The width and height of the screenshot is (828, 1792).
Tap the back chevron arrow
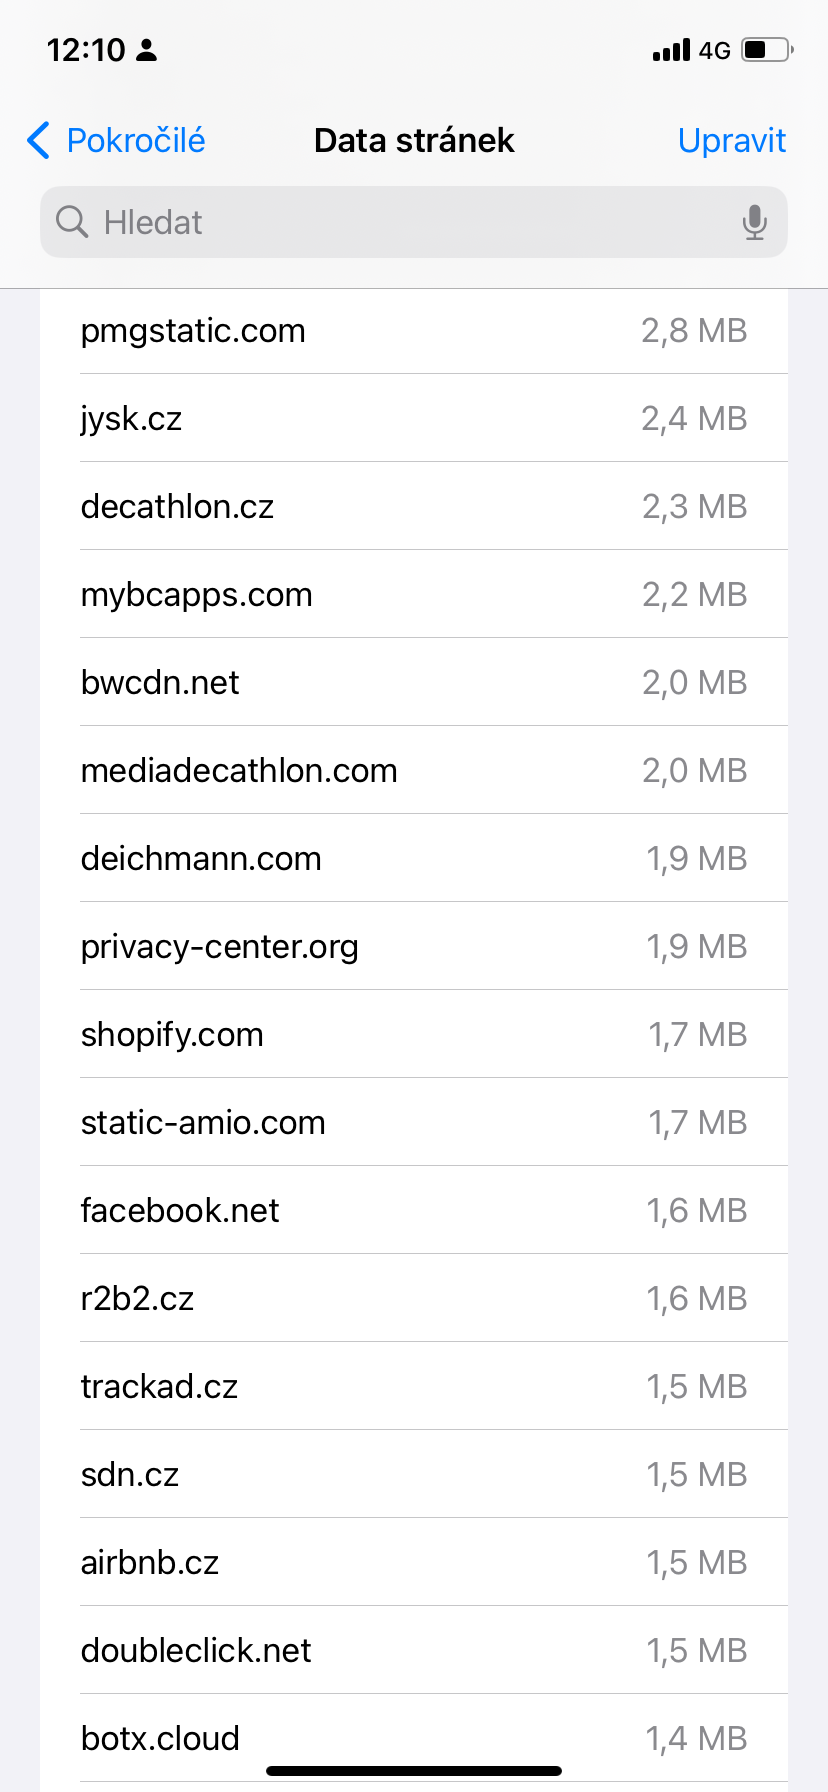point(38,141)
